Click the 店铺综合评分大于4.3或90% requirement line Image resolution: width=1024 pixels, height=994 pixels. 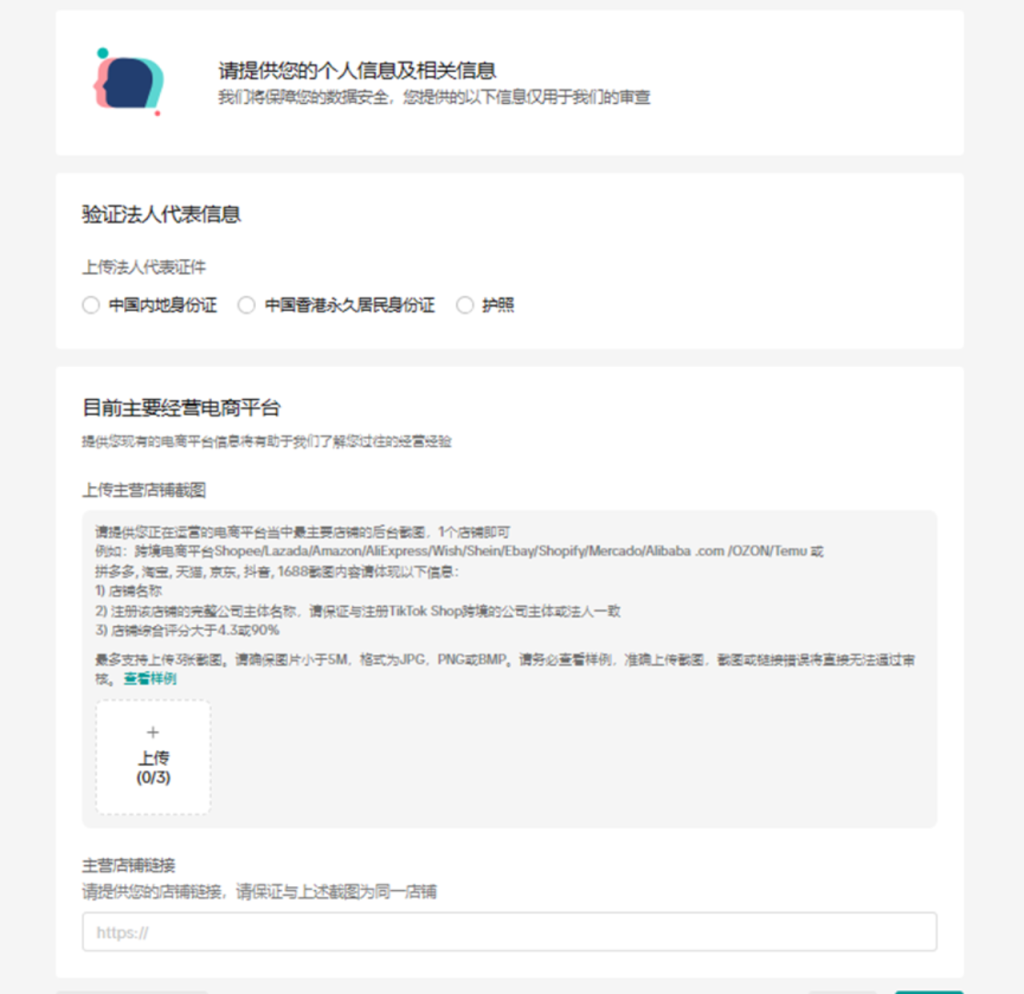187,630
